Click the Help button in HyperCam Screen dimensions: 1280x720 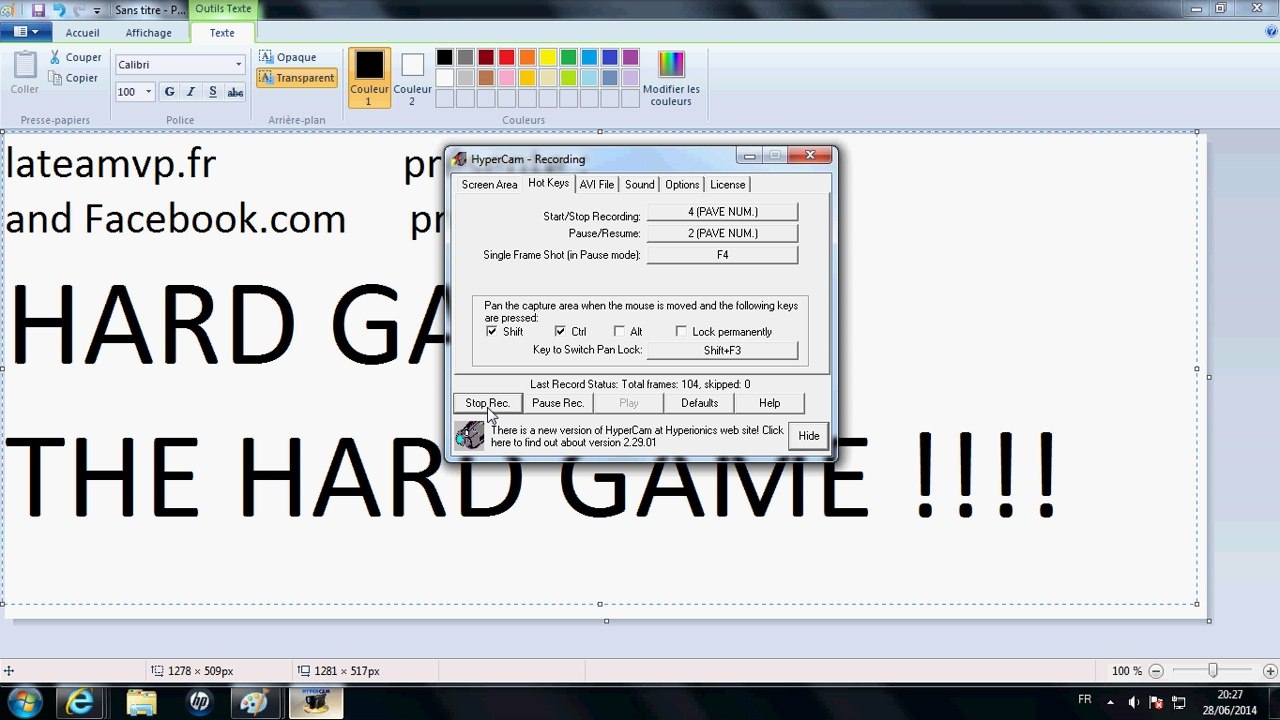click(x=769, y=403)
